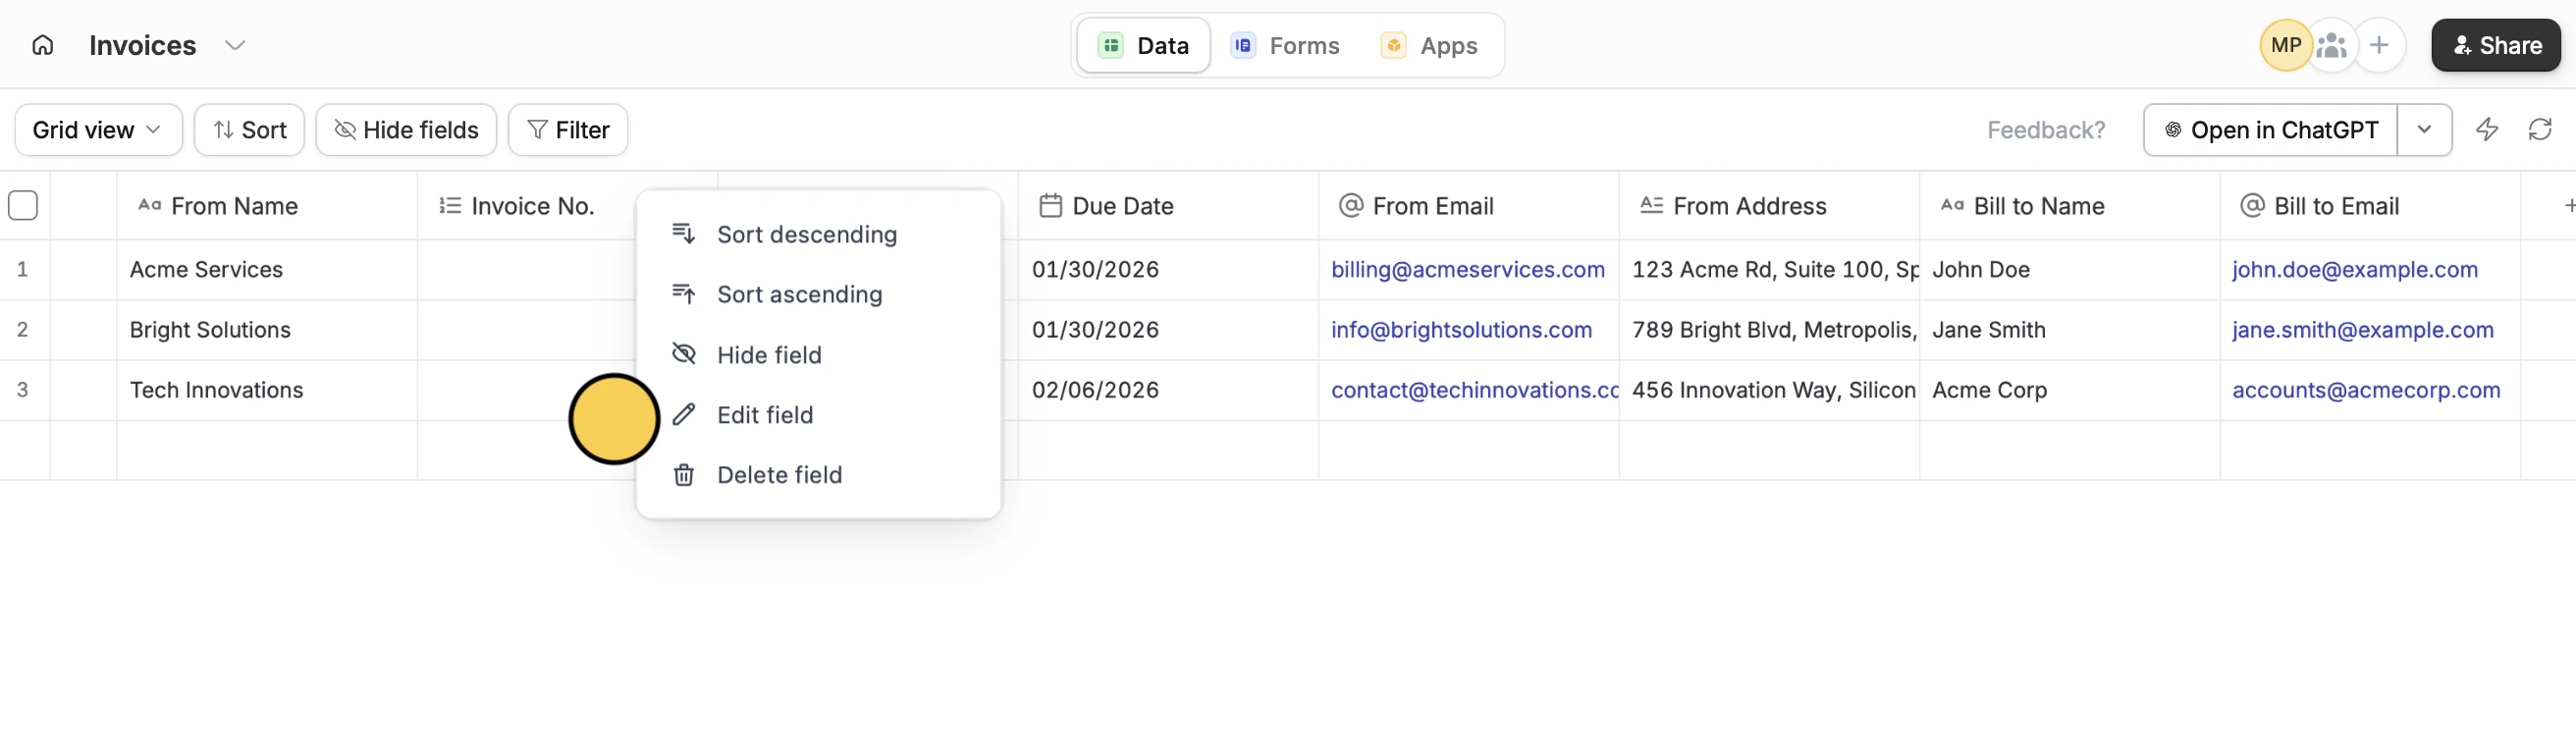Choose Hide field in the context menu

click(x=818, y=354)
